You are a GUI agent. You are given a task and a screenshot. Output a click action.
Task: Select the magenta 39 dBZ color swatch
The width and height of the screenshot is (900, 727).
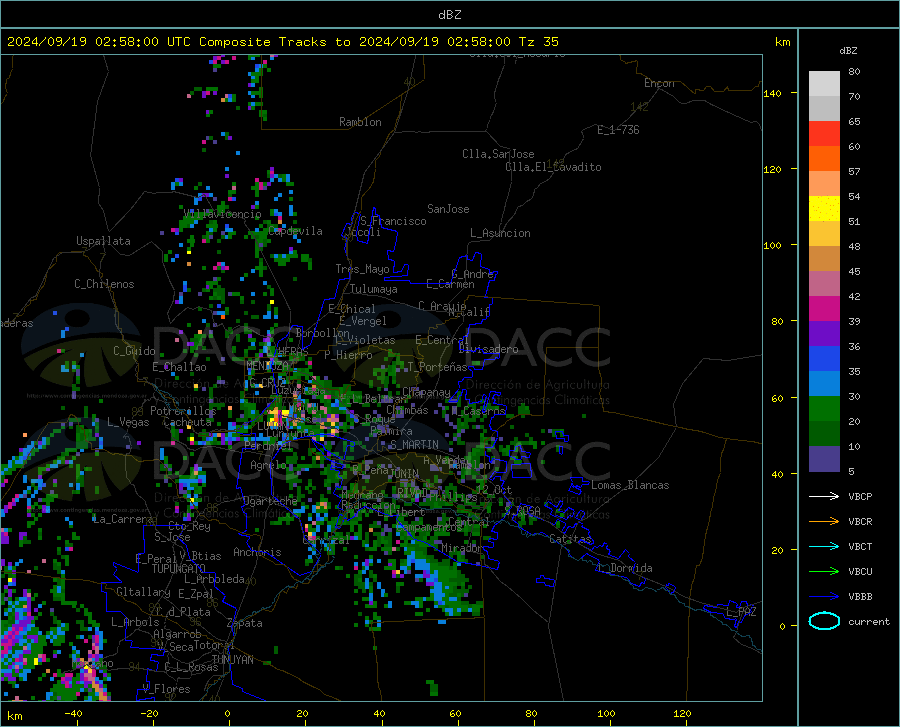point(824,309)
